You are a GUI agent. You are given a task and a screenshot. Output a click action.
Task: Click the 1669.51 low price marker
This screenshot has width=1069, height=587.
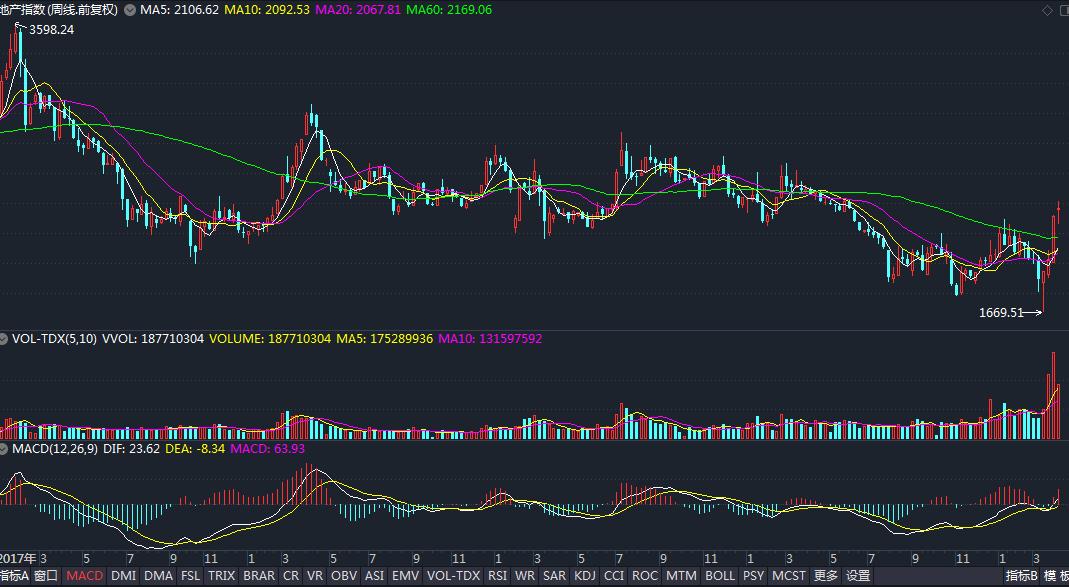[1002, 313]
